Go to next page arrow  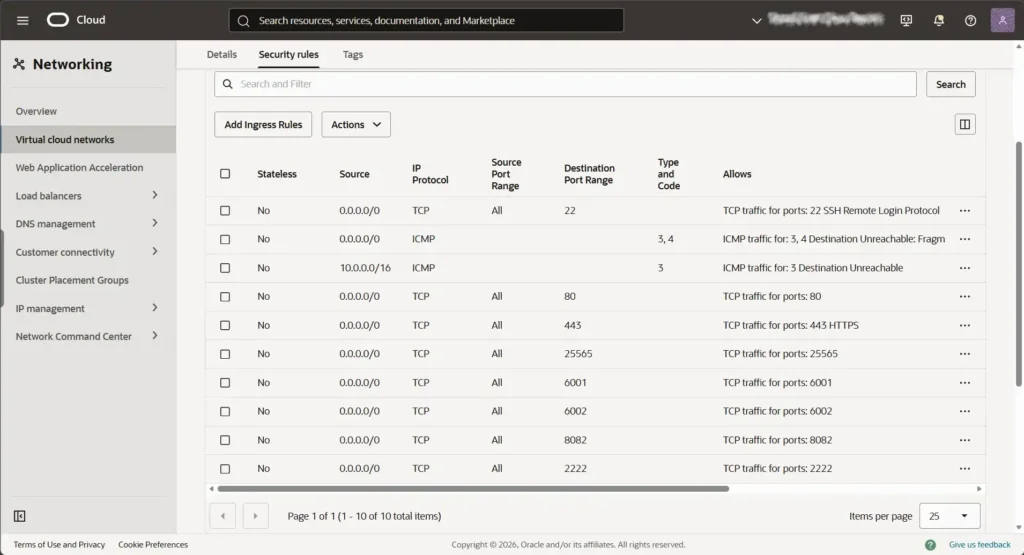tap(255, 516)
